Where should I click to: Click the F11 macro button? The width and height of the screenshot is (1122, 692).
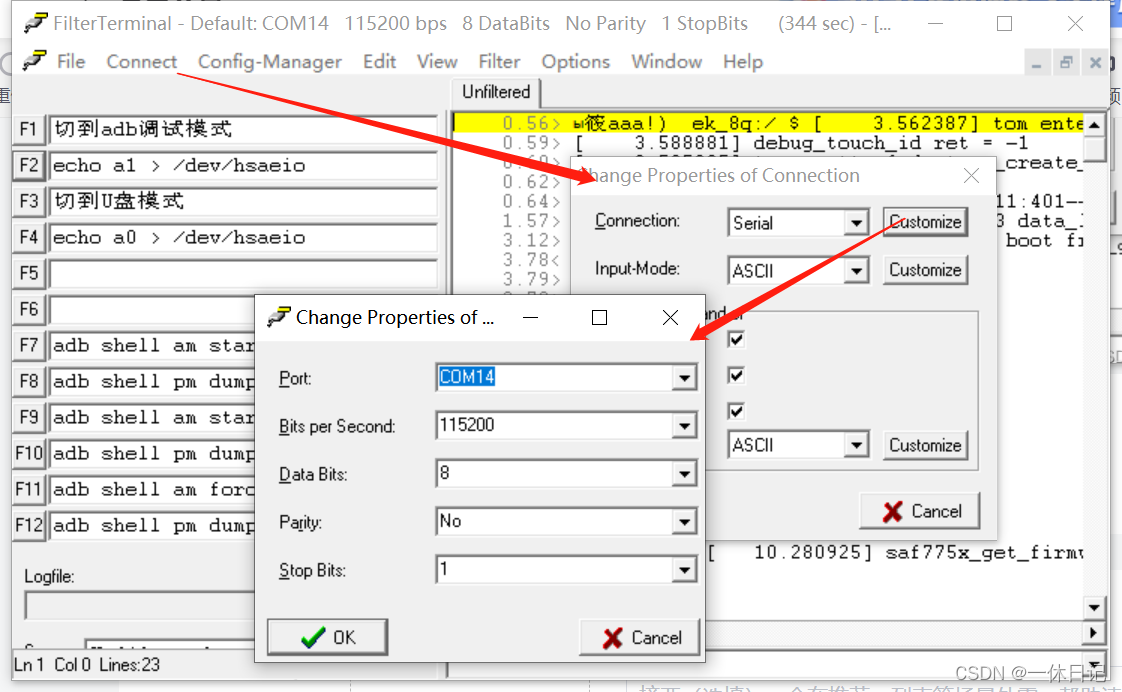click(x=29, y=489)
